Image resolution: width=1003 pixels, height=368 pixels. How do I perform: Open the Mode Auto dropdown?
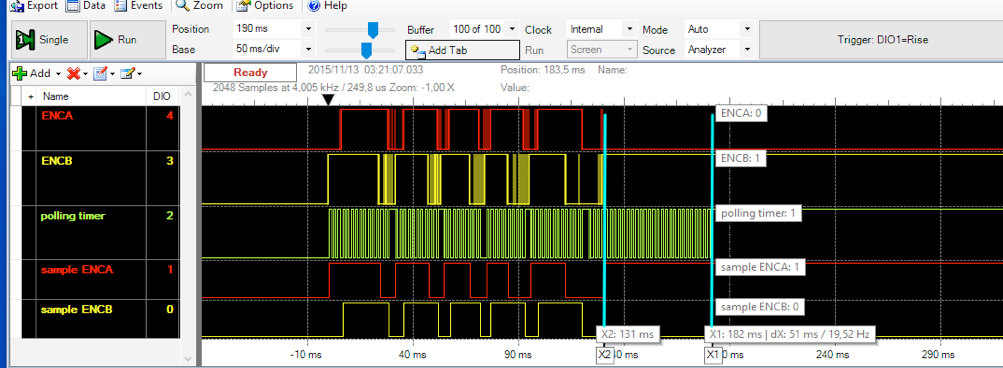pyautogui.click(x=747, y=29)
